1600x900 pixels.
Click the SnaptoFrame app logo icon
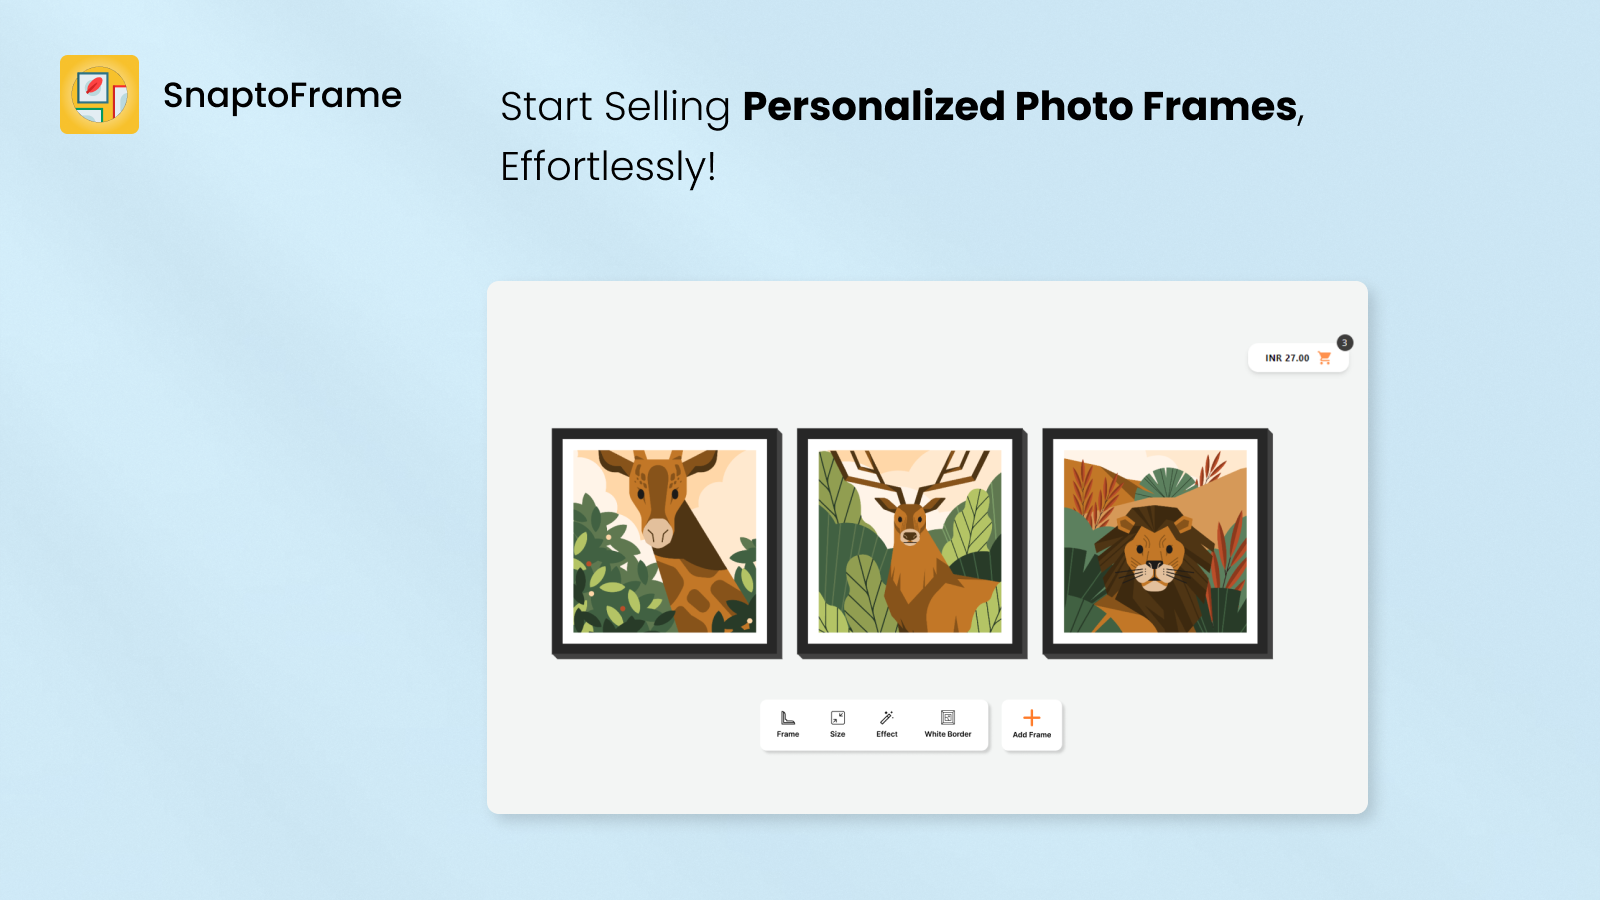pyautogui.click(x=99, y=95)
